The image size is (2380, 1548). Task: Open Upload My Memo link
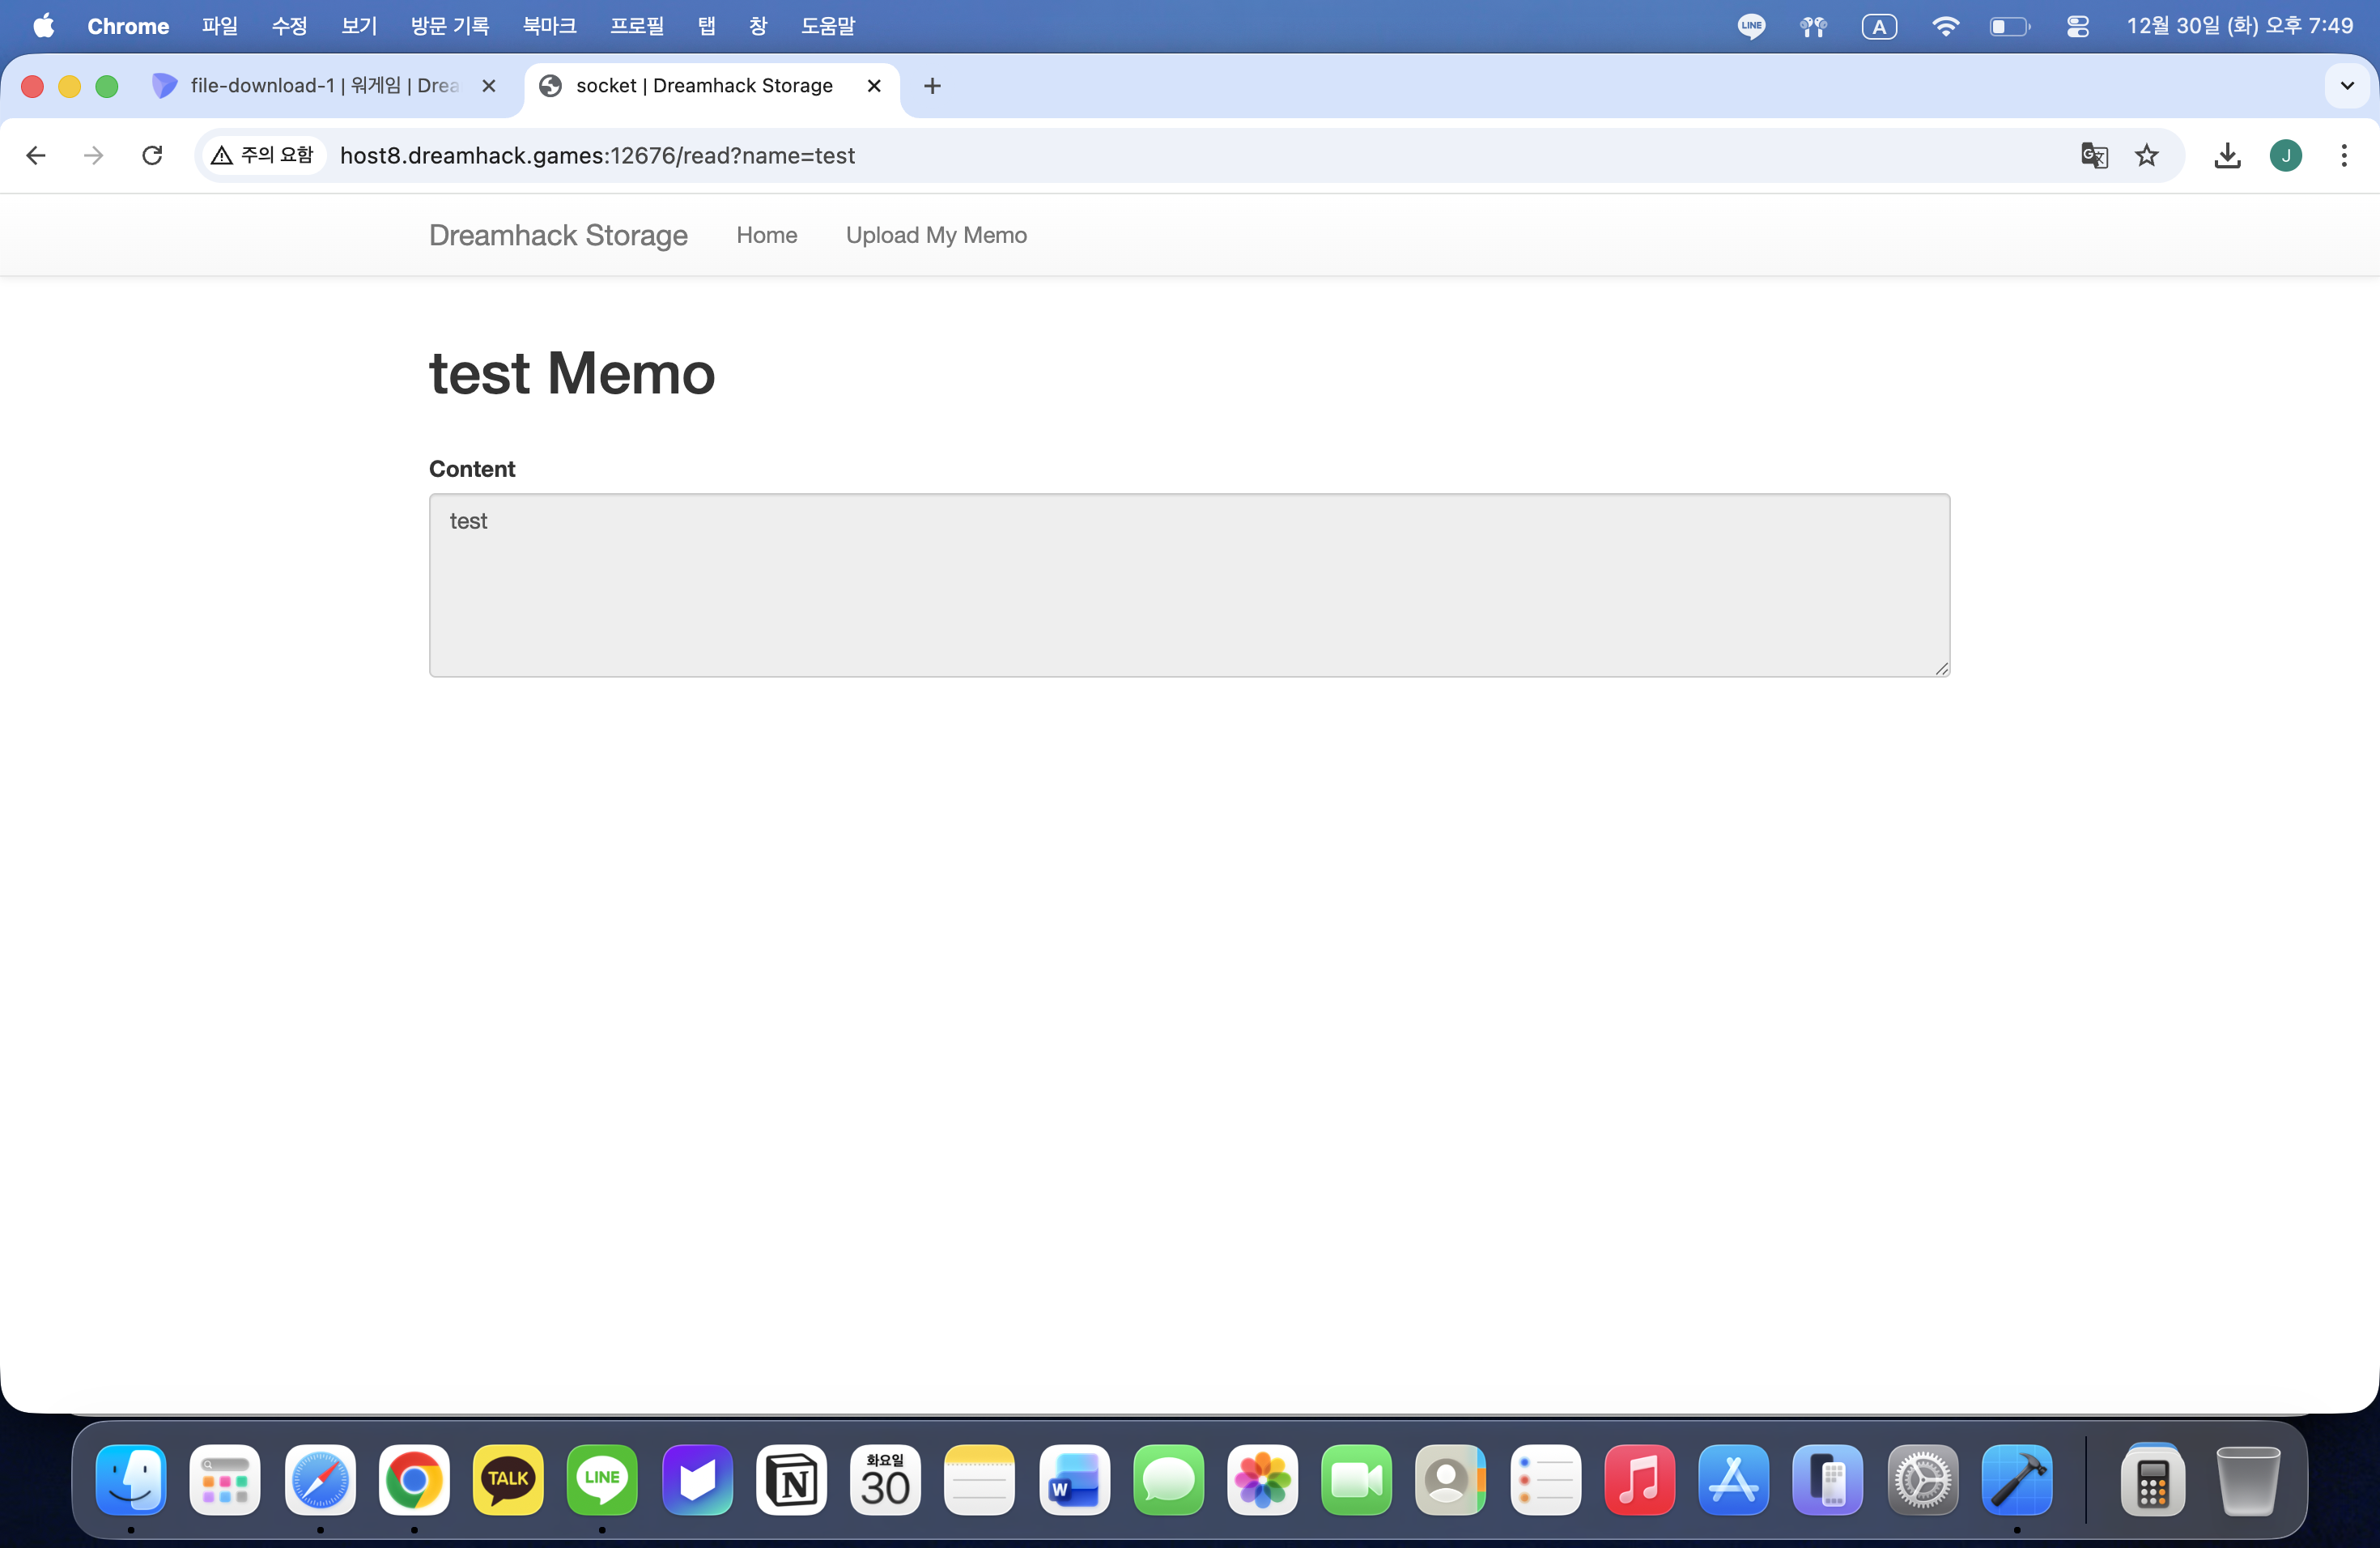point(935,235)
